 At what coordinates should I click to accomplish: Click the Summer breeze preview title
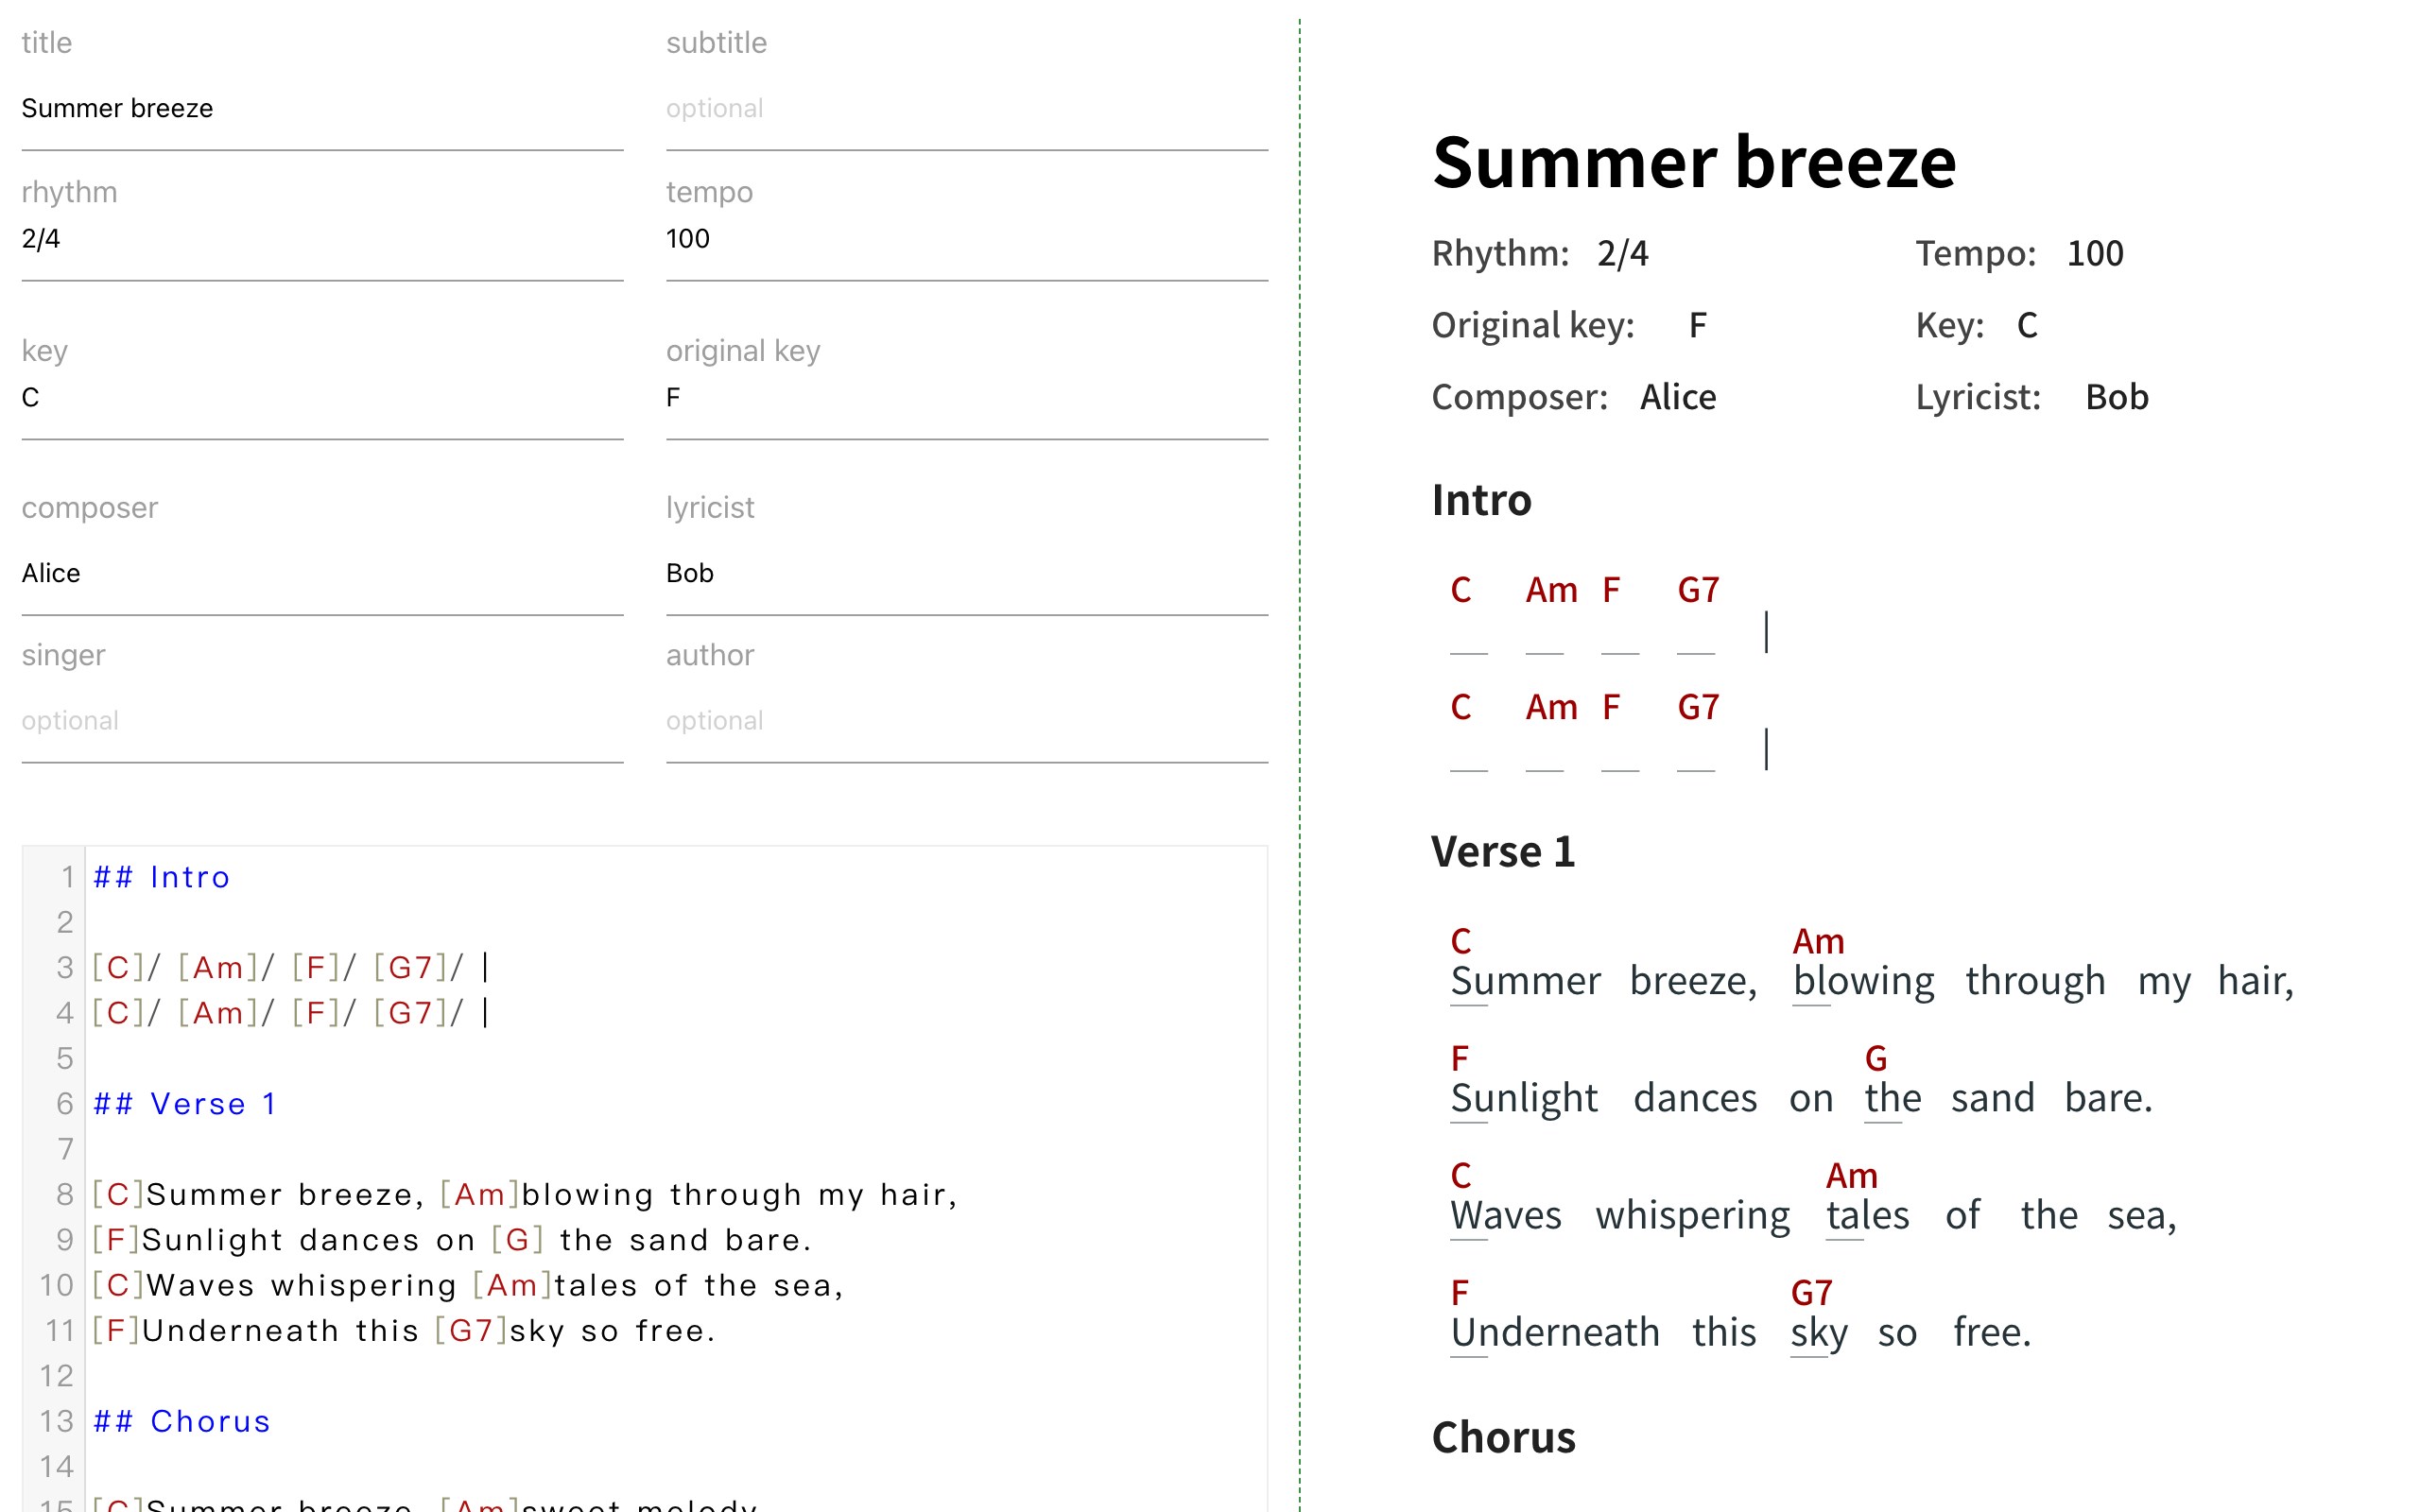pos(1693,162)
